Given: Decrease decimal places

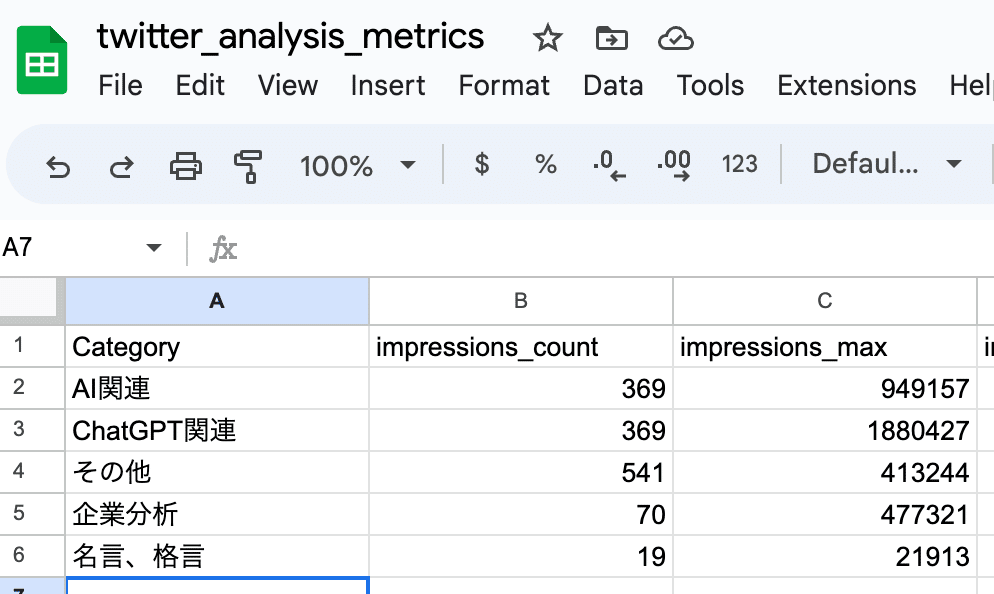Looking at the screenshot, I should pyautogui.click(x=608, y=165).
